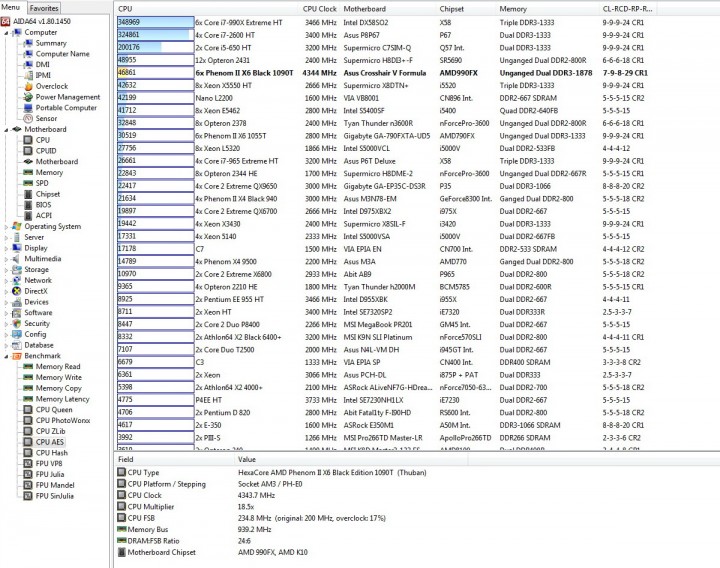Switch to the Menu tab
Image resolution: width=720 pixels, height=568 pixels.
click(11, 7)
